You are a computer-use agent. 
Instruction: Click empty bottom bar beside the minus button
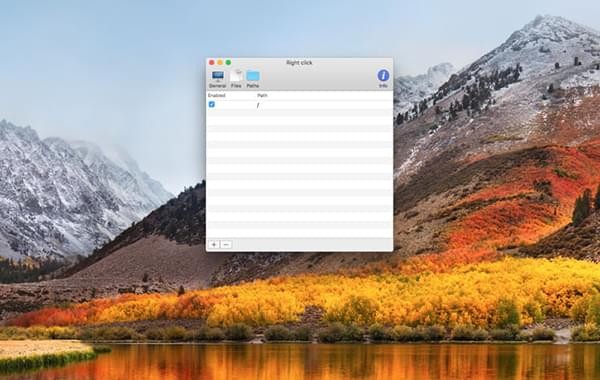[312, 245]
